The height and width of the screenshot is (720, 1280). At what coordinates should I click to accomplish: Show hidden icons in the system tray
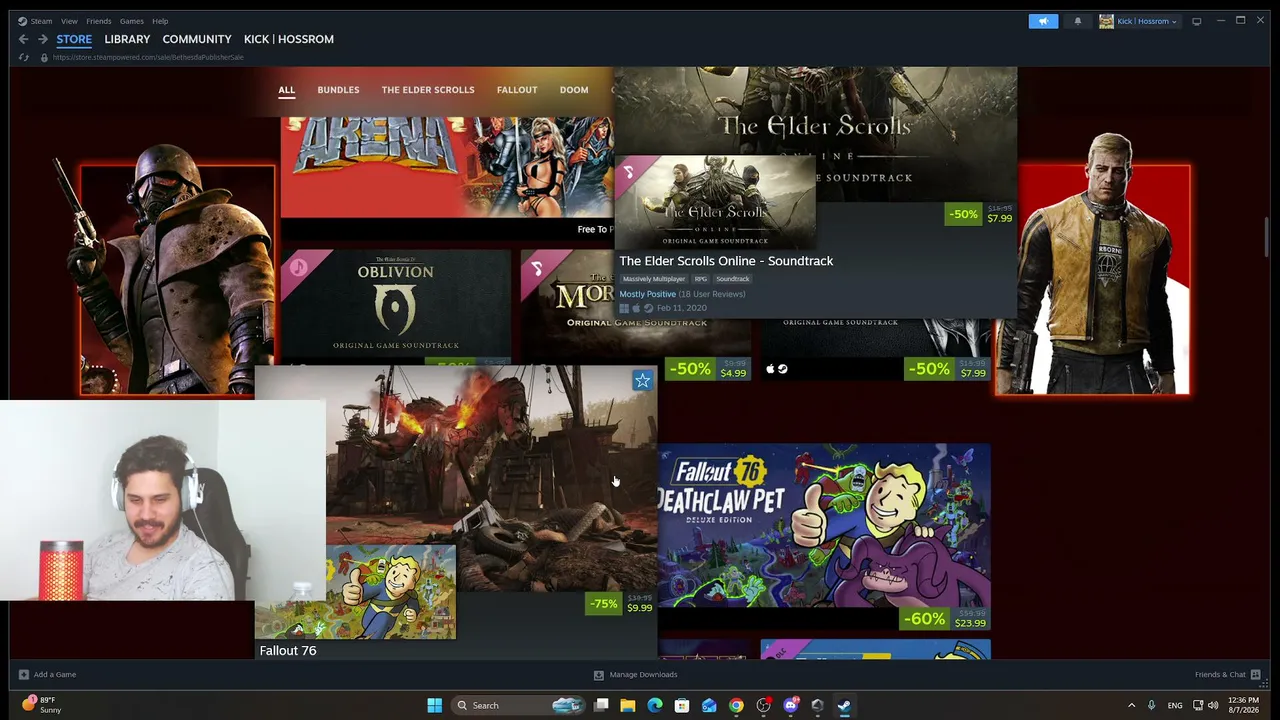coord(1131,705)
